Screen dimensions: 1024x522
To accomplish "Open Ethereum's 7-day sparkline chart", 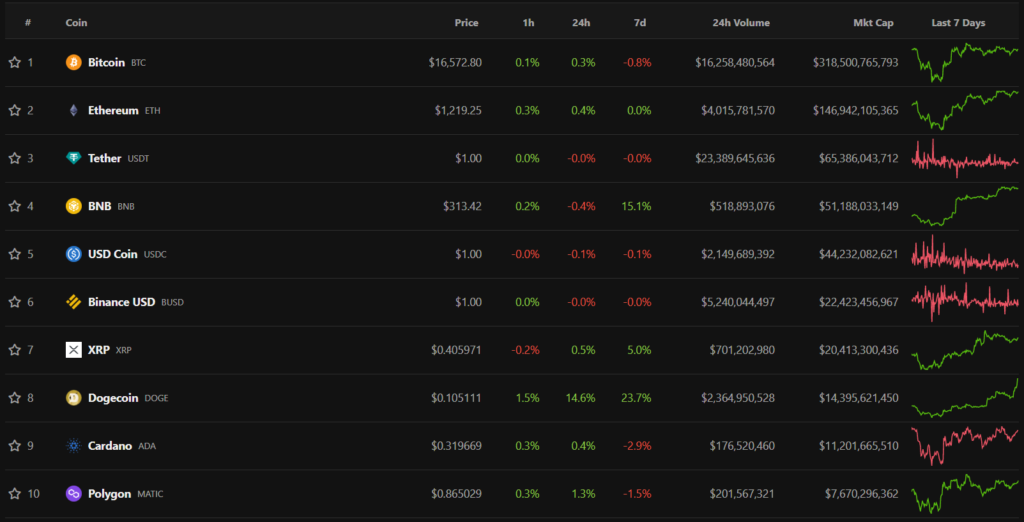I will (x=965, y=110).
